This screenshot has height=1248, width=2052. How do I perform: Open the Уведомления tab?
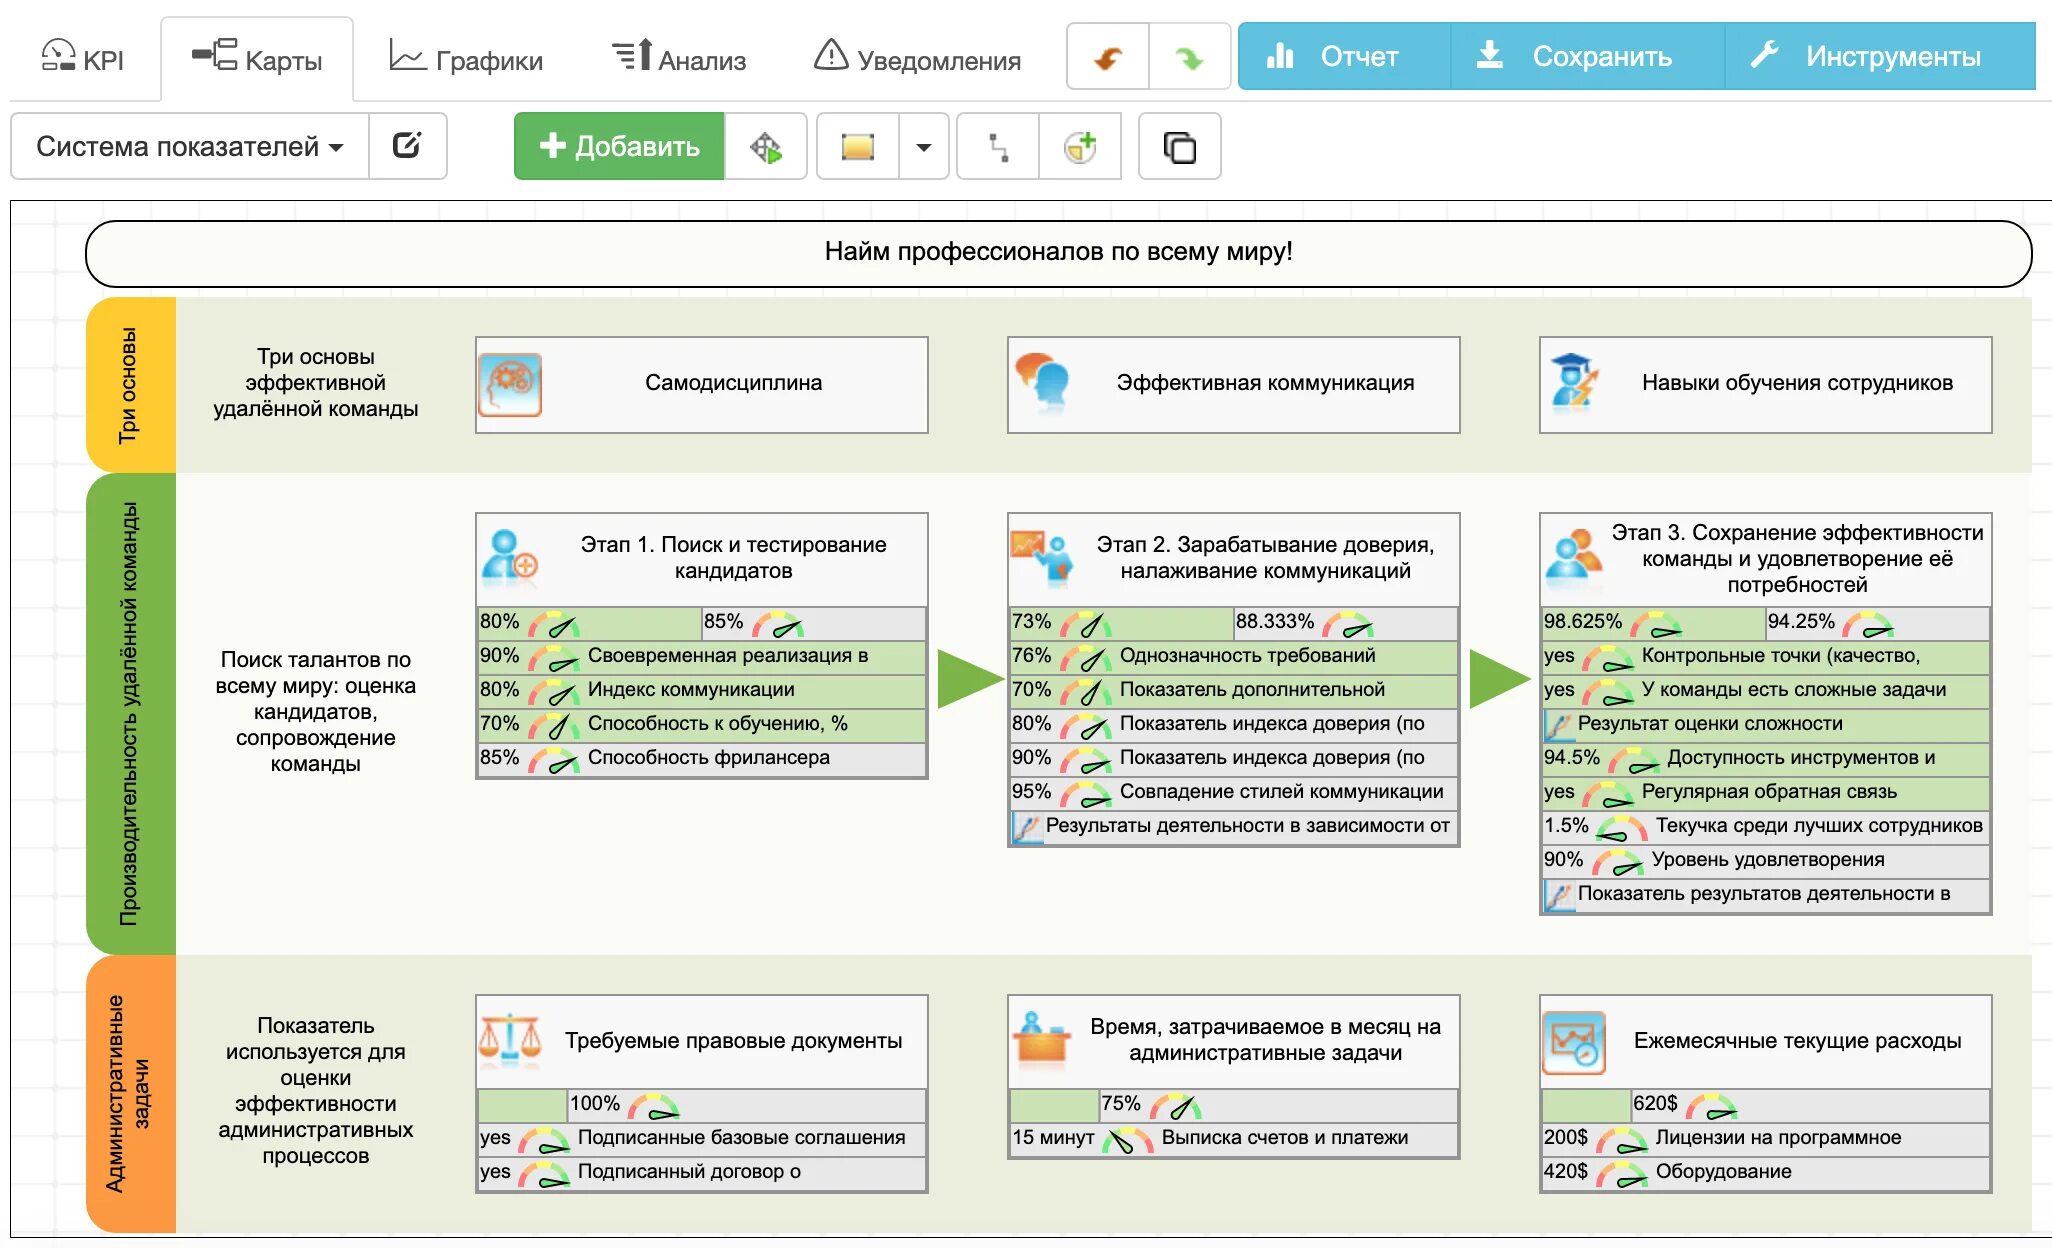(x=917, y=59)
